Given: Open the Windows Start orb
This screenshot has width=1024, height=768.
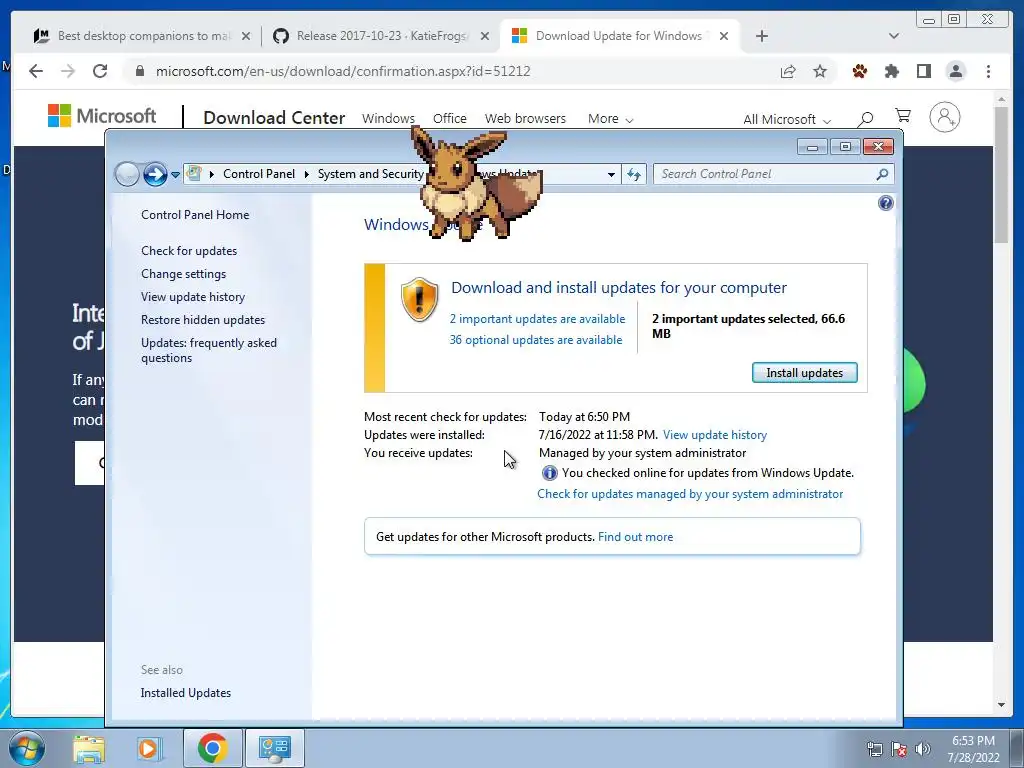Looking at the screenshot, I should 26,748.
